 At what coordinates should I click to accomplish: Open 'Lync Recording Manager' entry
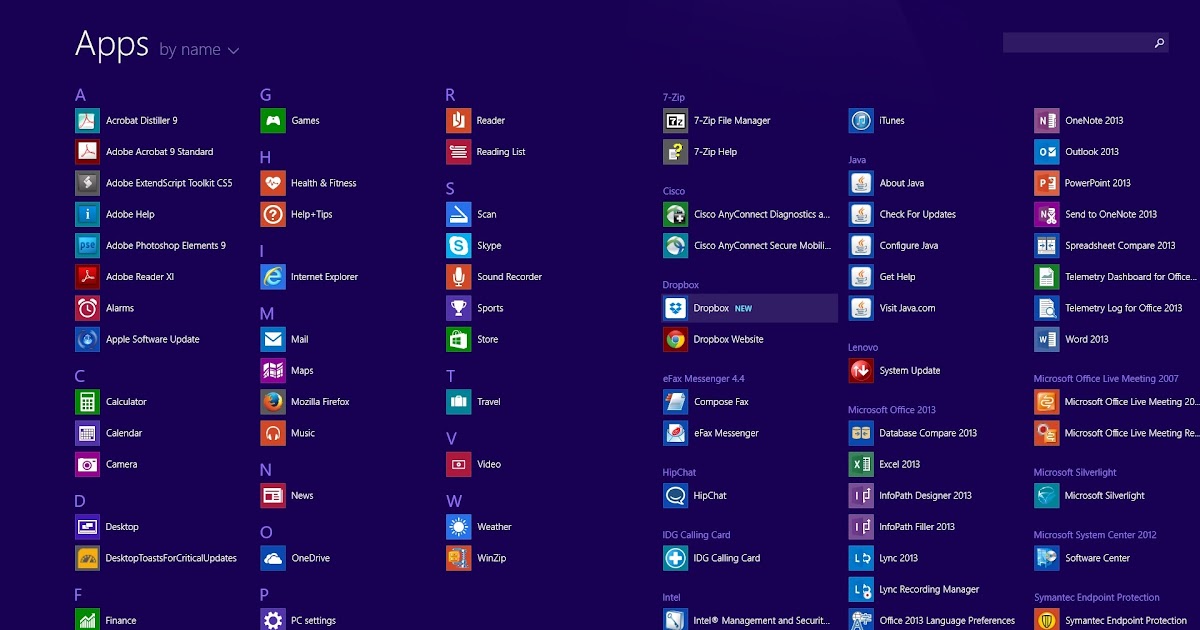[x=914, y=589]
